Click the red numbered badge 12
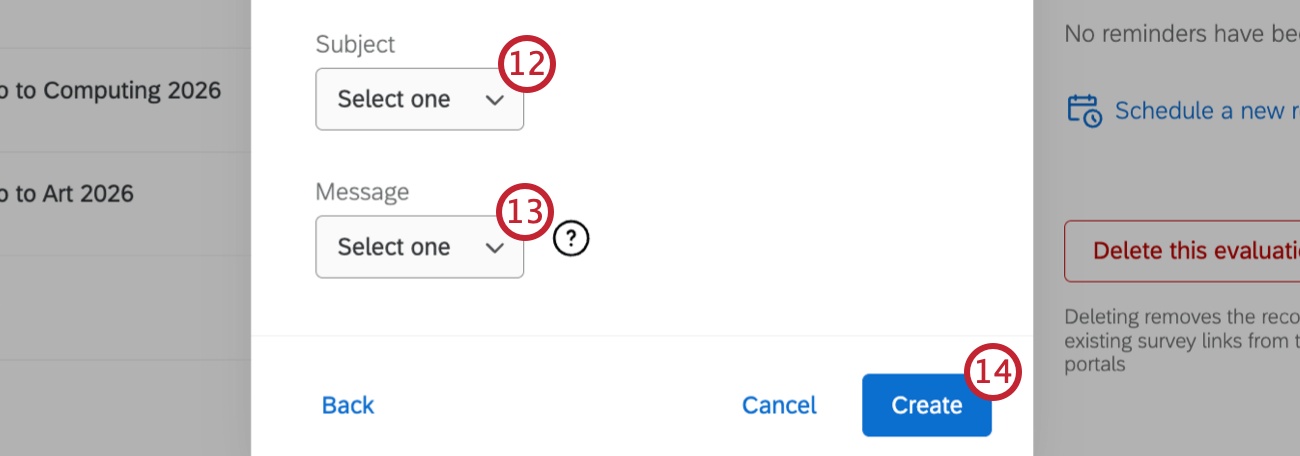Screen dimensions: 1300x456 coord(526,65)
